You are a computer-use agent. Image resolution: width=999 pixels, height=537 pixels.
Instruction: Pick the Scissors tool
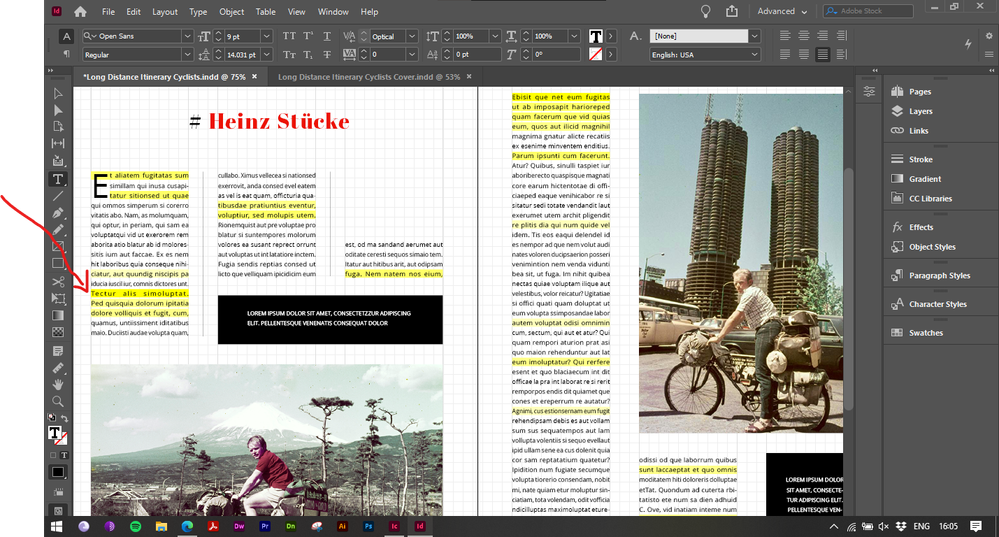point(58,282)
